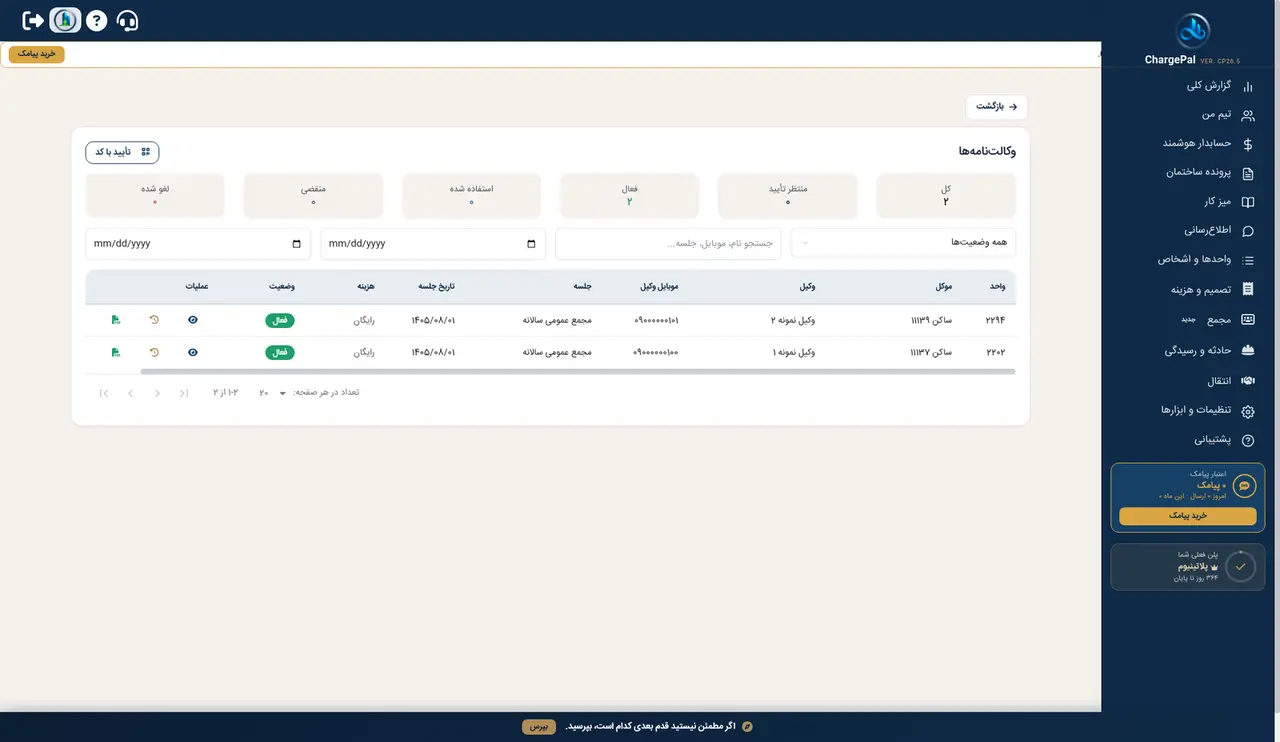Click خرید پیامک button in top banner

click(37, 54)
